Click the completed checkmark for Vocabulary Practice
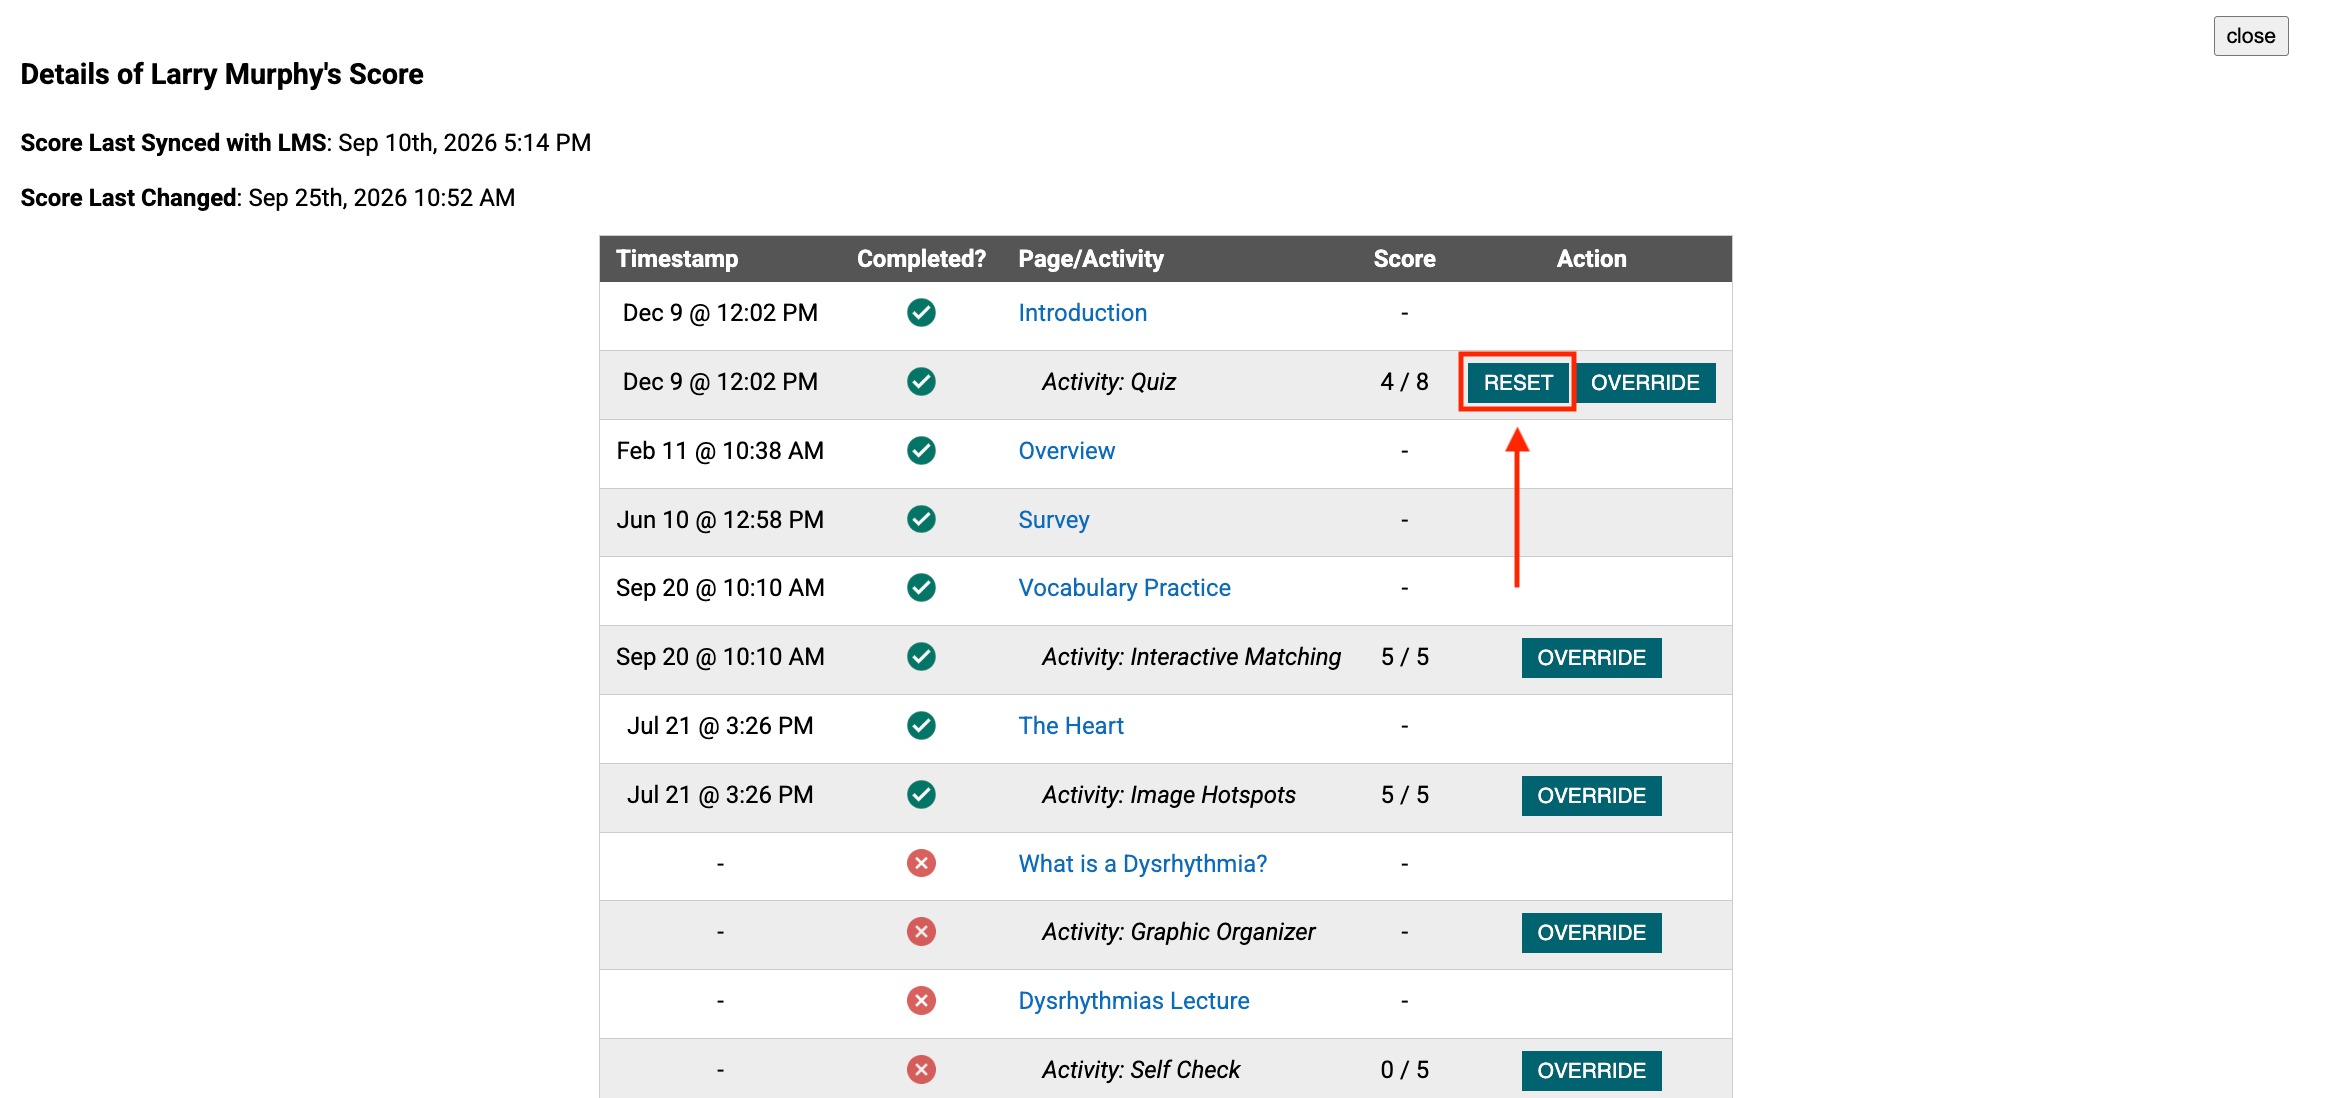 [921, 587]
